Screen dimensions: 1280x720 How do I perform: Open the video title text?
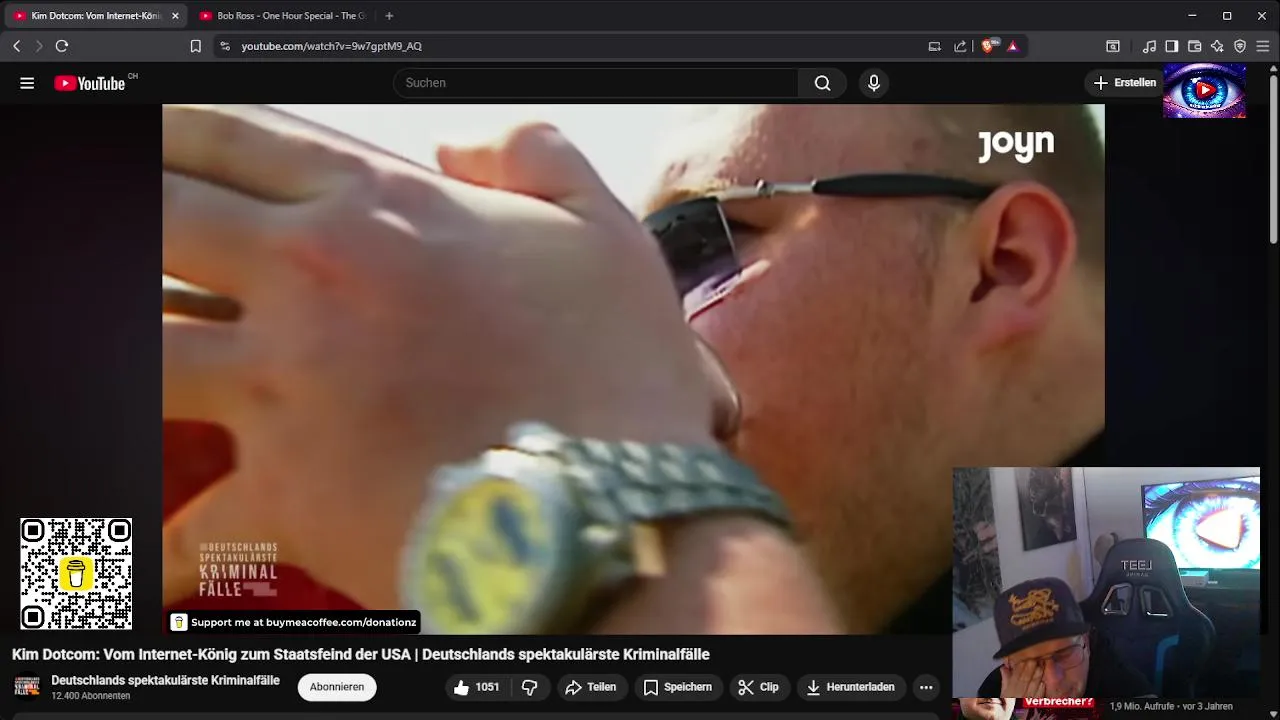click(361, 654)
